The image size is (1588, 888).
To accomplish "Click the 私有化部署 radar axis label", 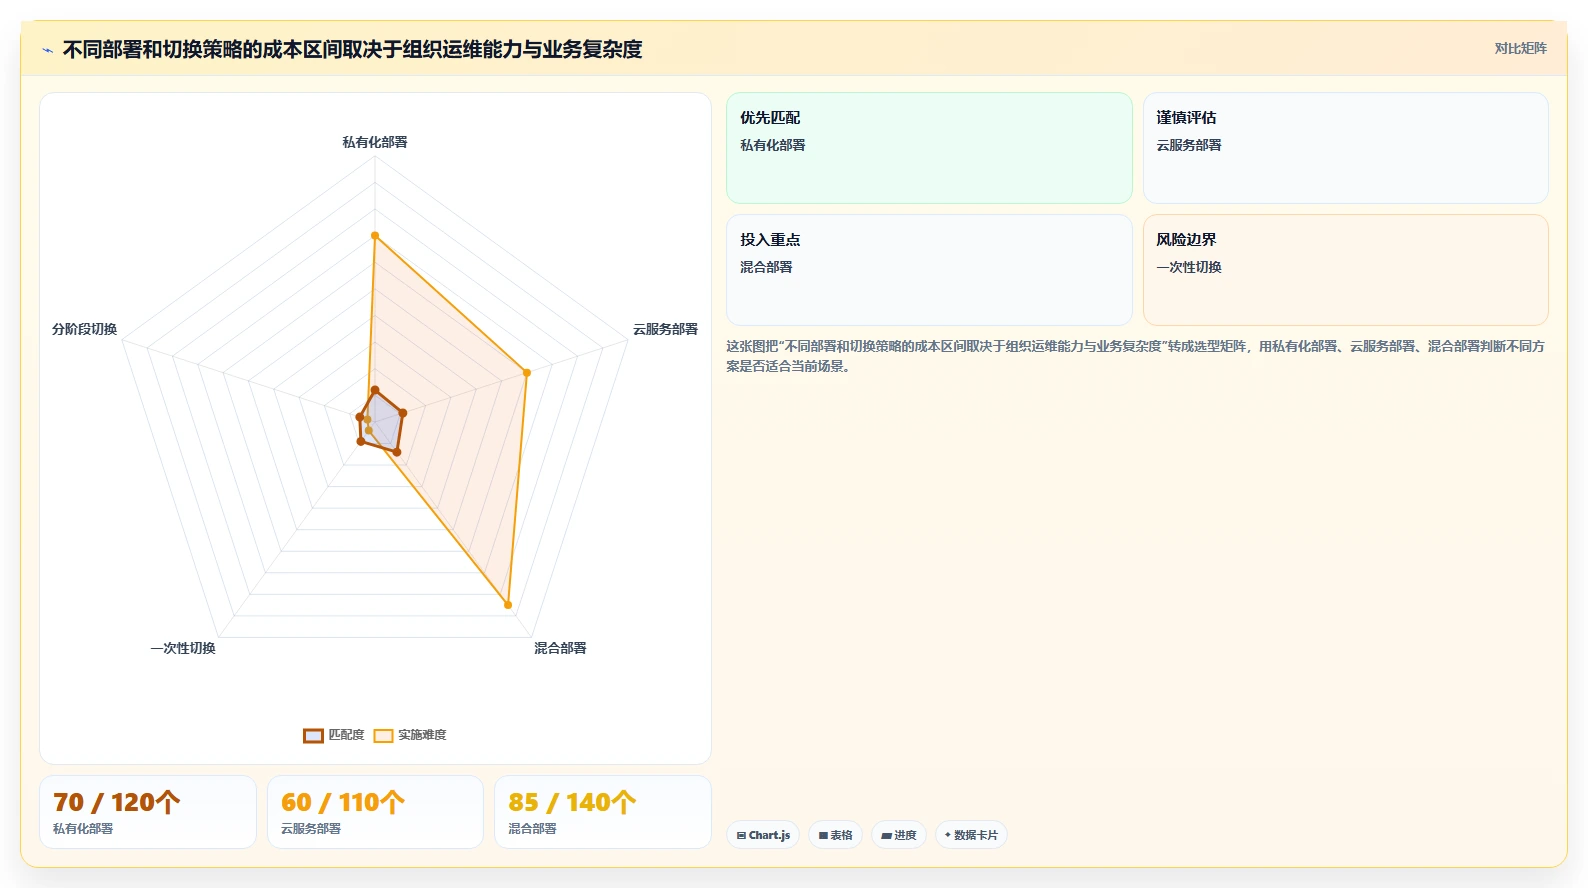I will [x=375, y=142].
